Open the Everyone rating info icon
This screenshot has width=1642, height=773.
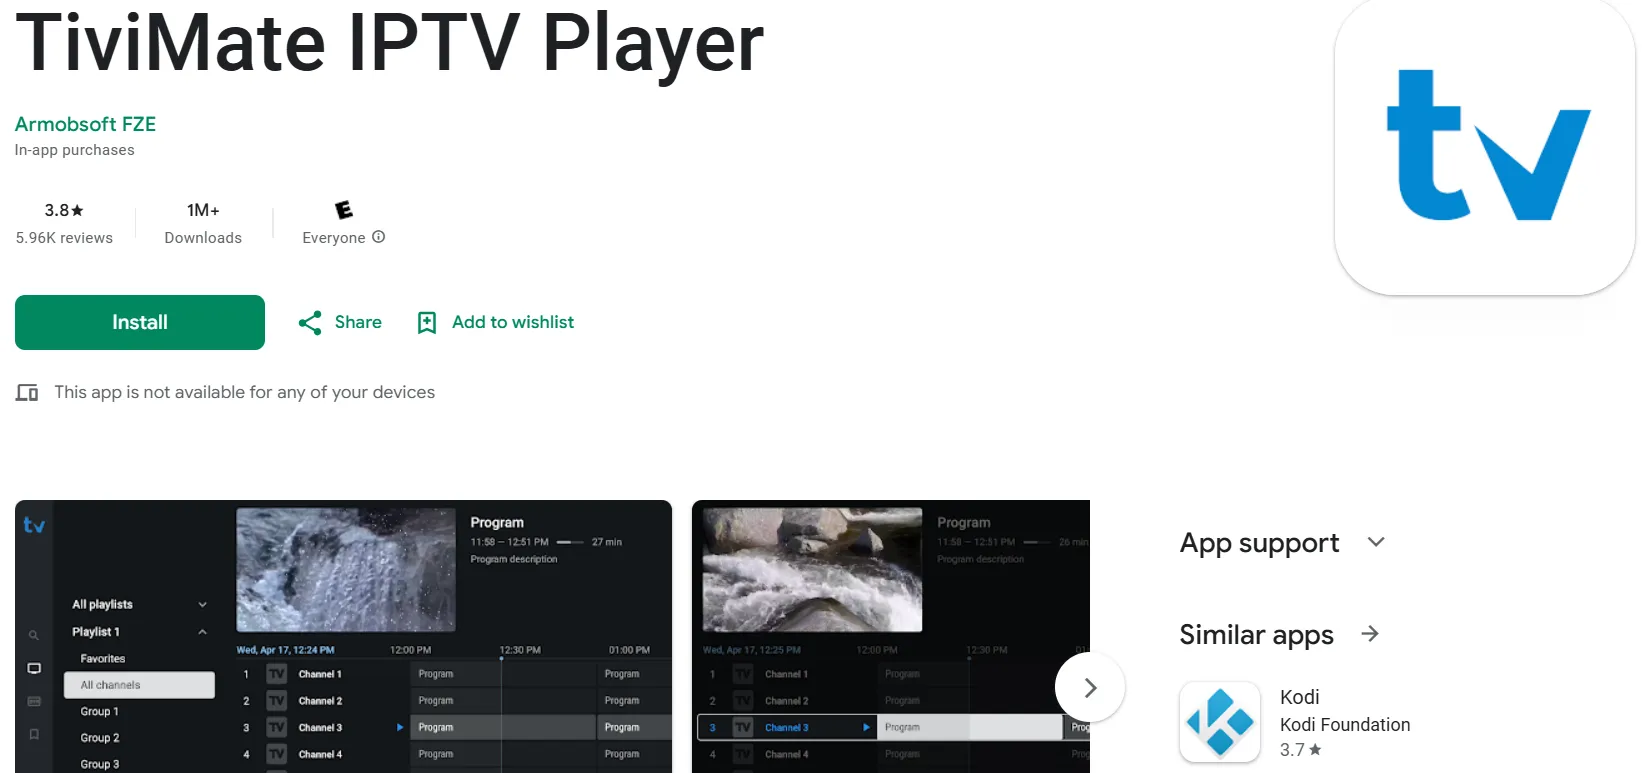[379, 237]
